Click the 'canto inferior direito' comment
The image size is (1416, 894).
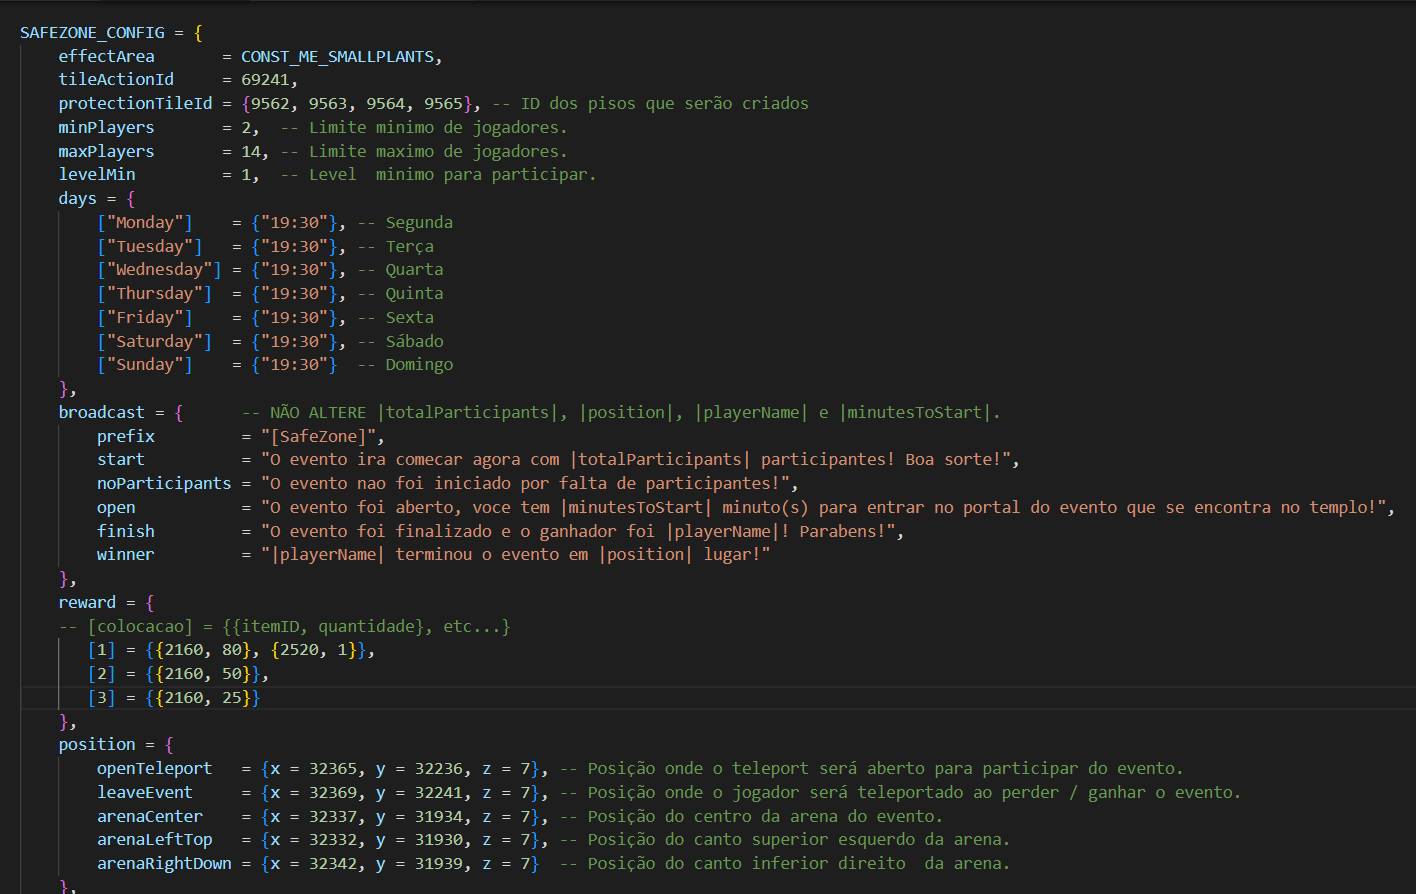click(785, 864)
